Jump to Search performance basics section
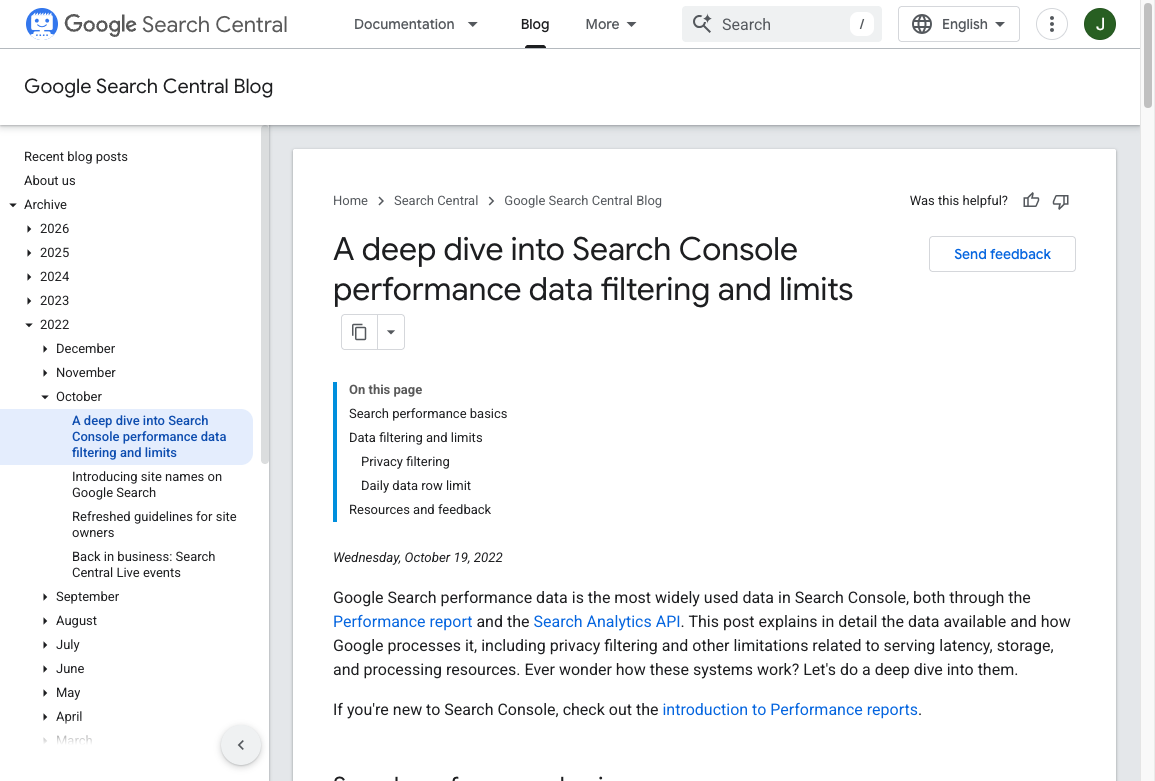Viewport: 1155px width, 781px height. 428,413
